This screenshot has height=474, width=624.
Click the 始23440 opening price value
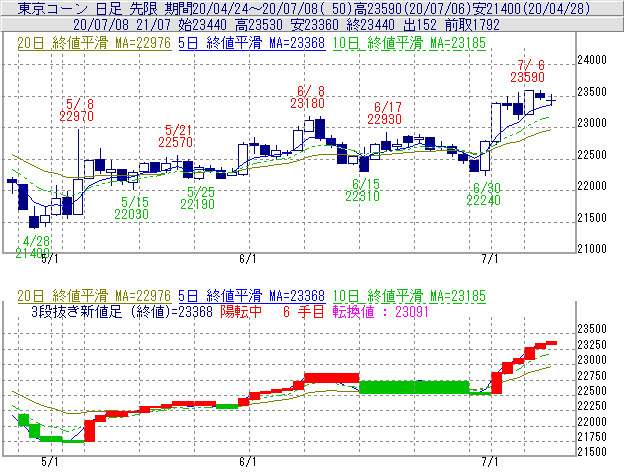click(x=203, y=25)
